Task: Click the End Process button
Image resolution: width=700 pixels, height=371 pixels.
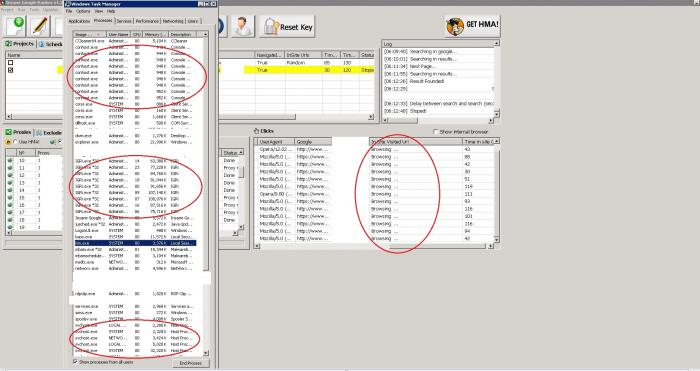Action: point(191,363)
